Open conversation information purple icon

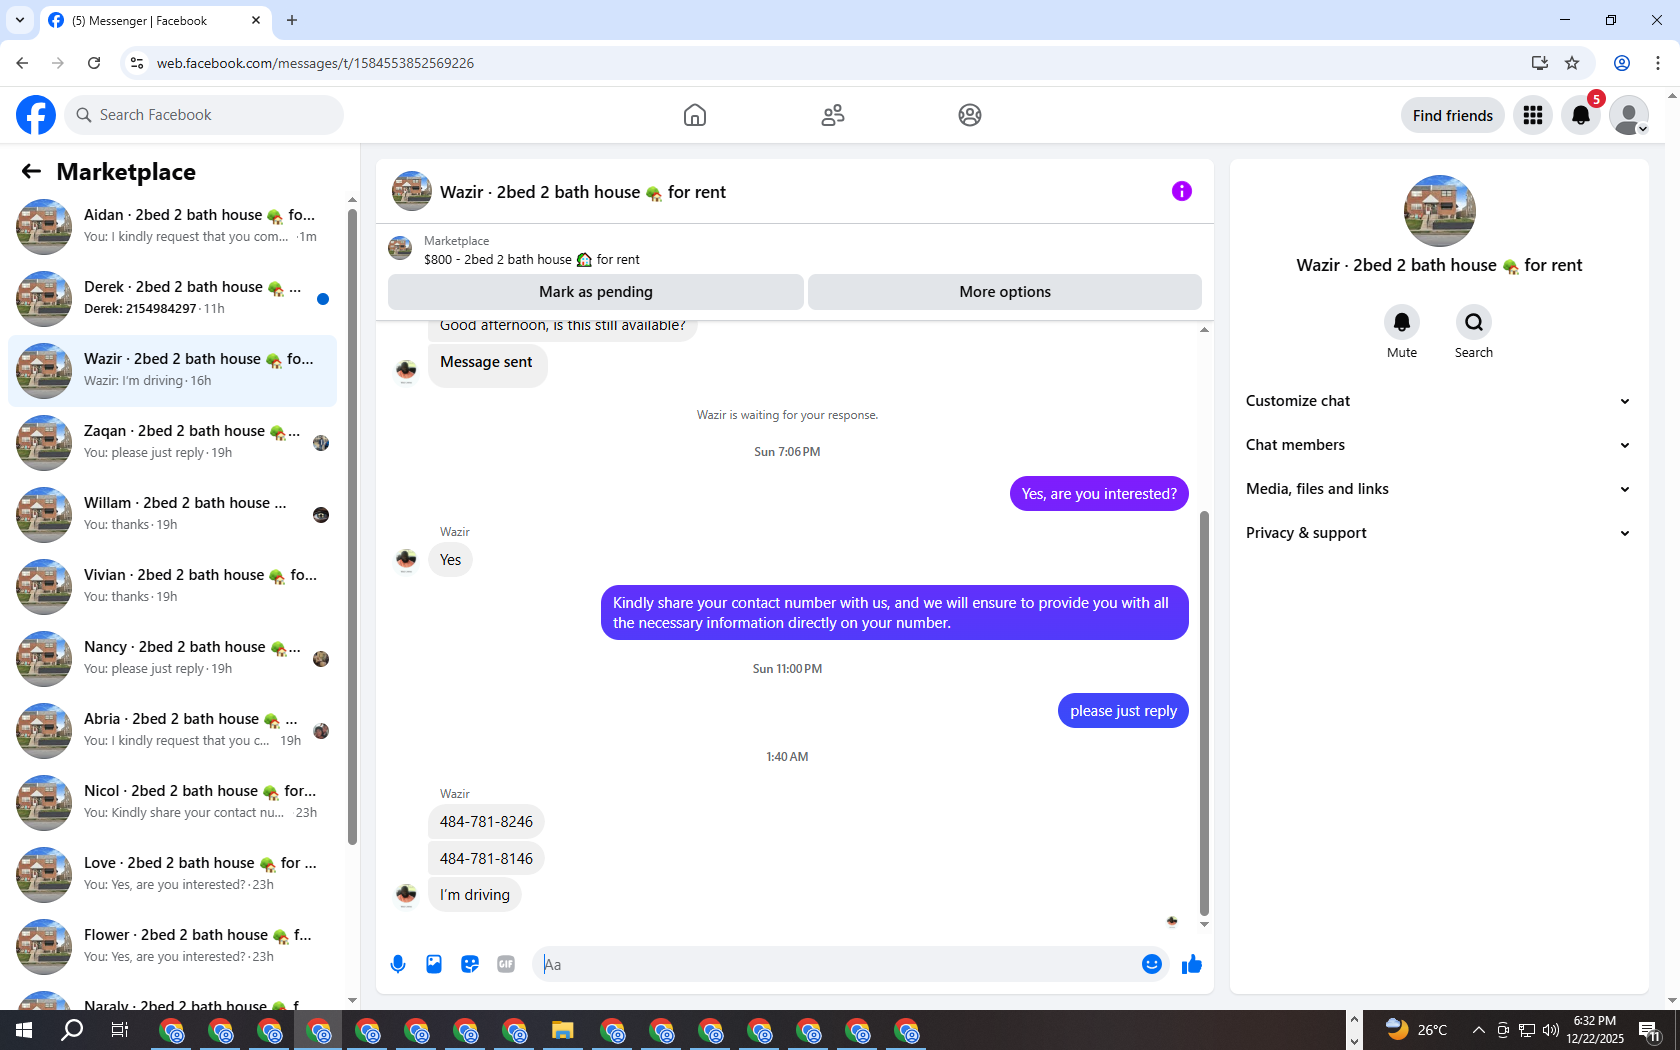(x=1182, y=191)
